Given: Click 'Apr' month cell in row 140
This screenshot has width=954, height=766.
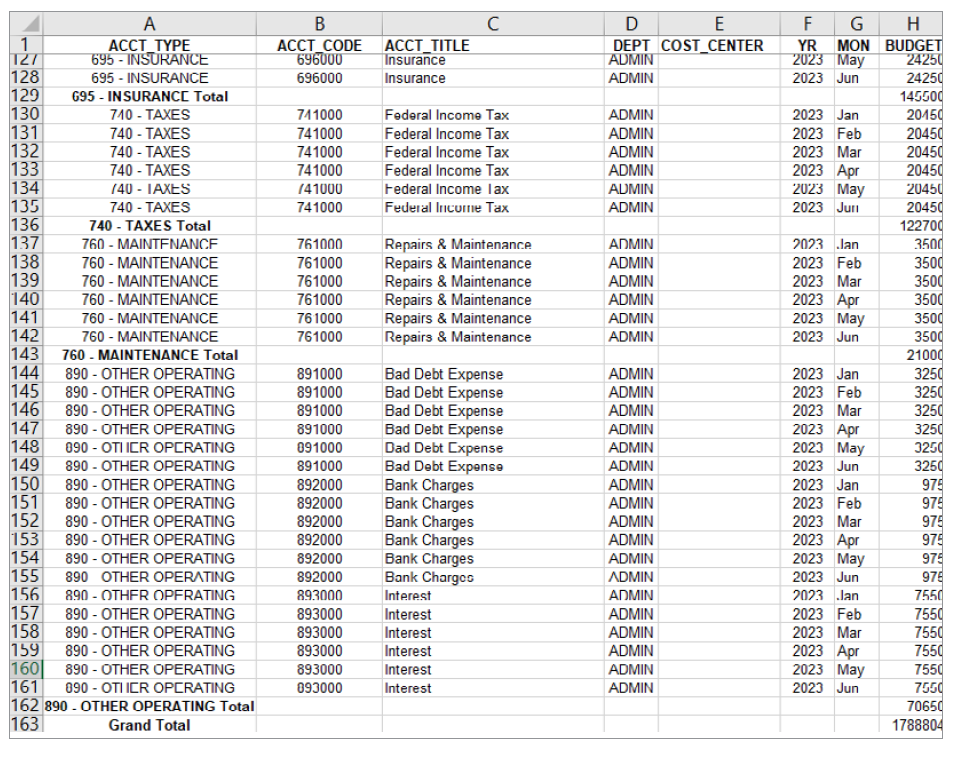Looking at the screenshot, I should tap(857, 300).
